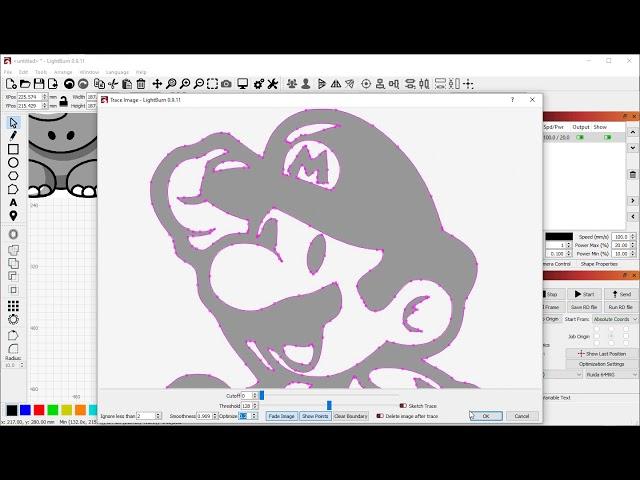Zoom in with the plus magnifier
Screen dimensions: 640x480
tap(185, 84)
